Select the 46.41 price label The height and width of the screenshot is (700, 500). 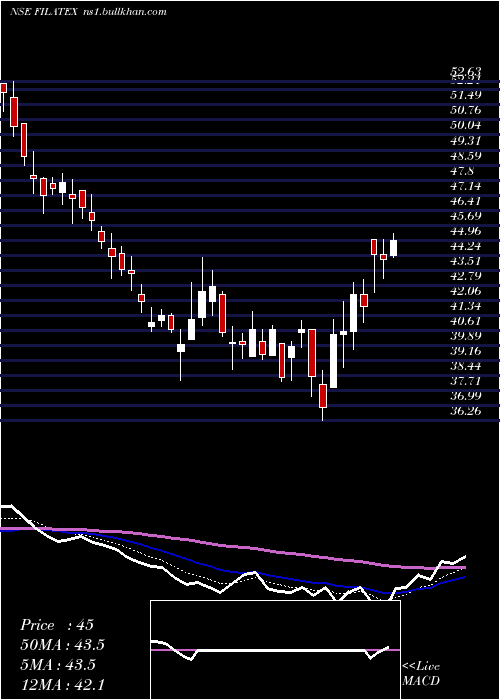(465, 201)
